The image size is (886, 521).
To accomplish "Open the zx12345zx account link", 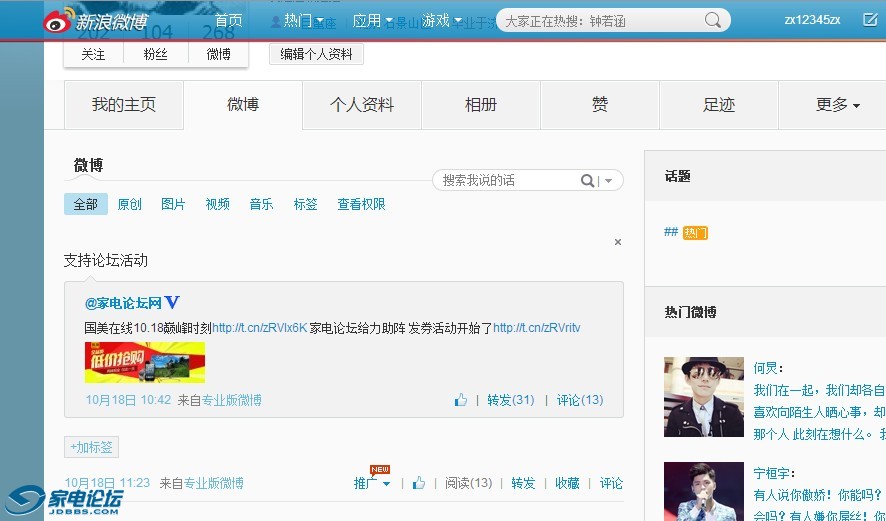I will pos(812,20).
